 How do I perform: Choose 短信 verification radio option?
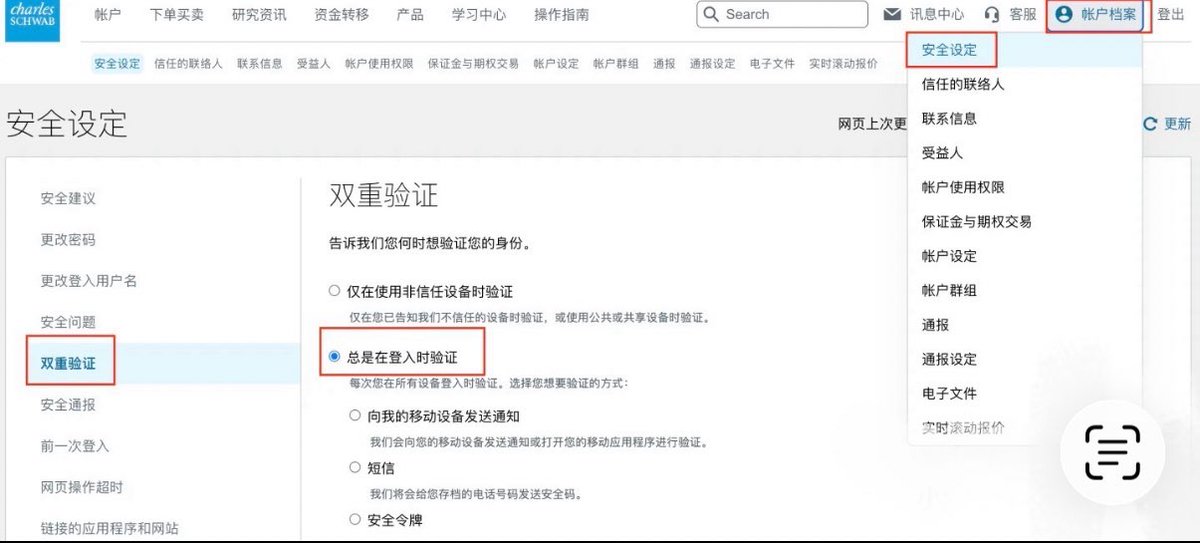coord(355,467)
